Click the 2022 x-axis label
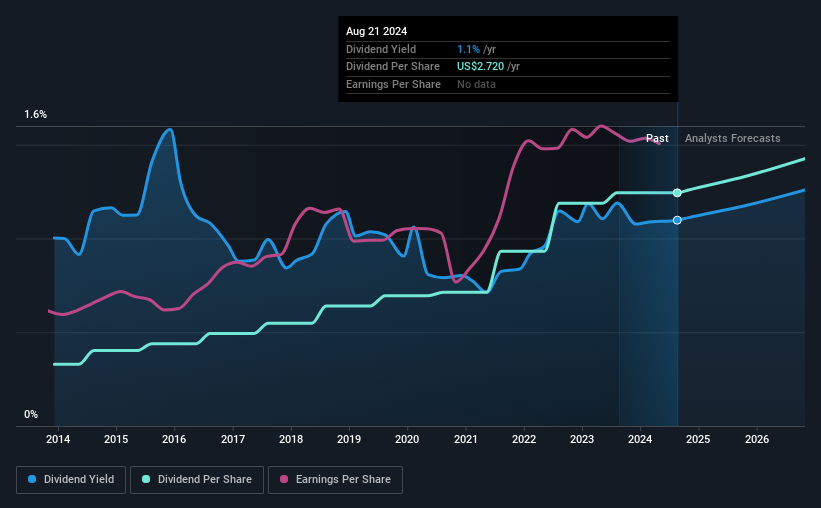The width and height of the screenshot is (821, 508). pyautogui.click(x=524, y=439)
